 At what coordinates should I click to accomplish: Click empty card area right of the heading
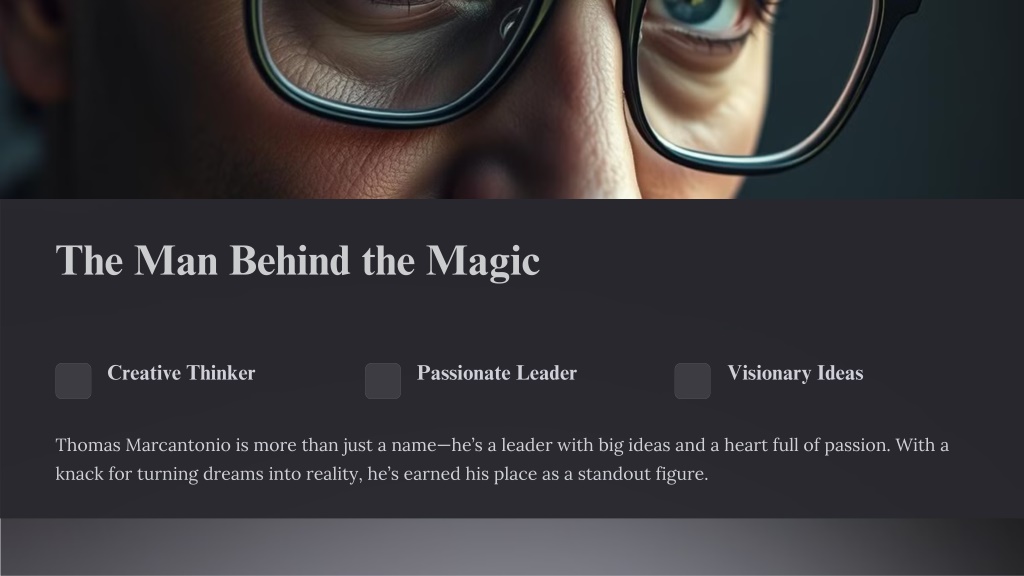coord(771,261)
